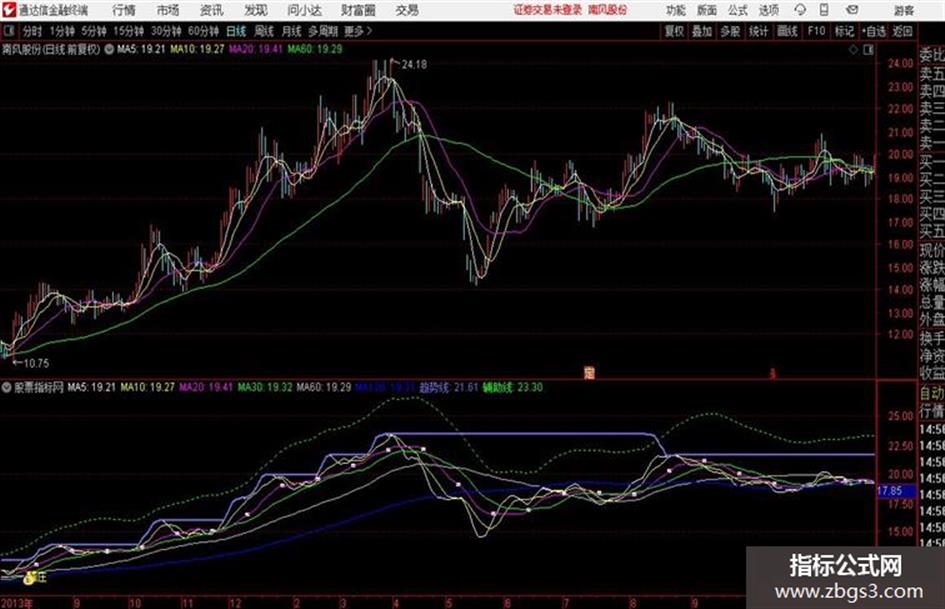
Task: Open the 公式 menu
Action: [x=737, y=10]
